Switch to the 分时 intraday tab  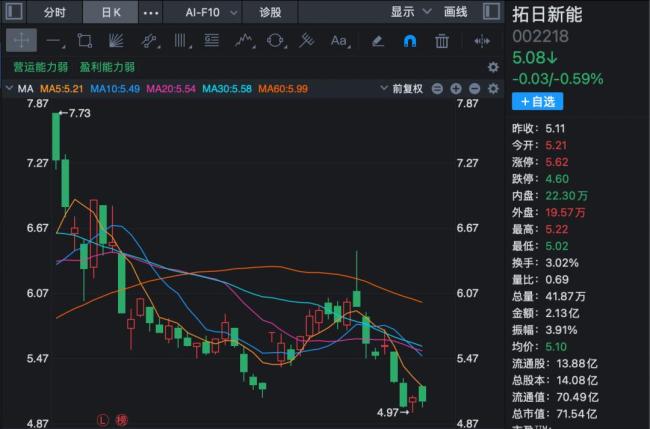coord(54,12)
